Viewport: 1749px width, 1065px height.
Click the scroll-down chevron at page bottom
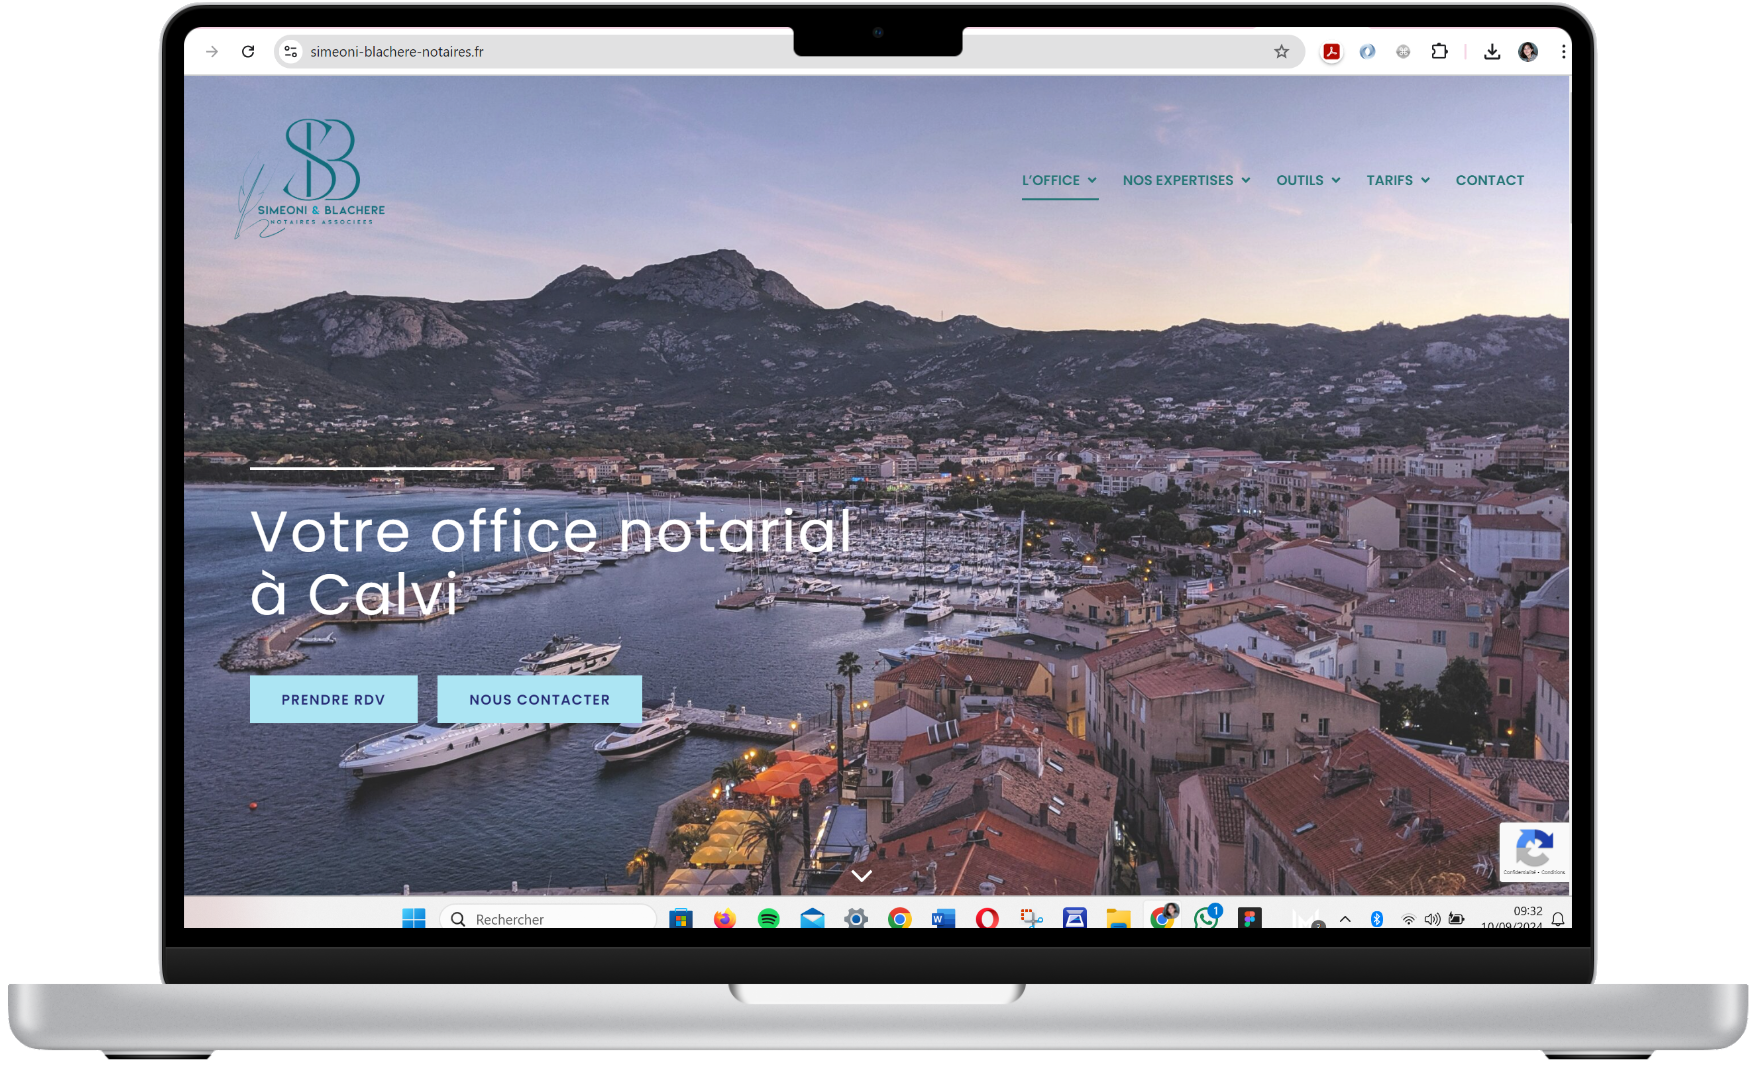click(861, 876)
